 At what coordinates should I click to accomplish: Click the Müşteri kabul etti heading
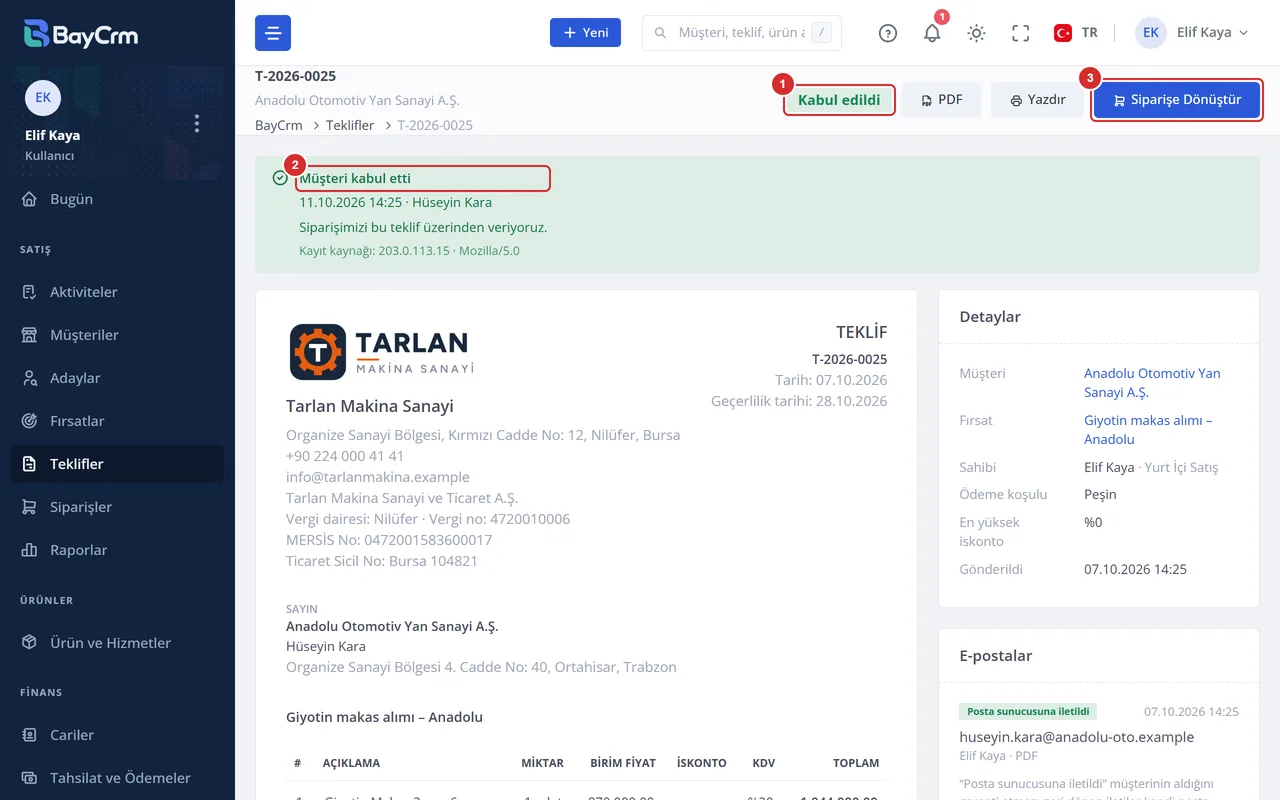(355, 178)
